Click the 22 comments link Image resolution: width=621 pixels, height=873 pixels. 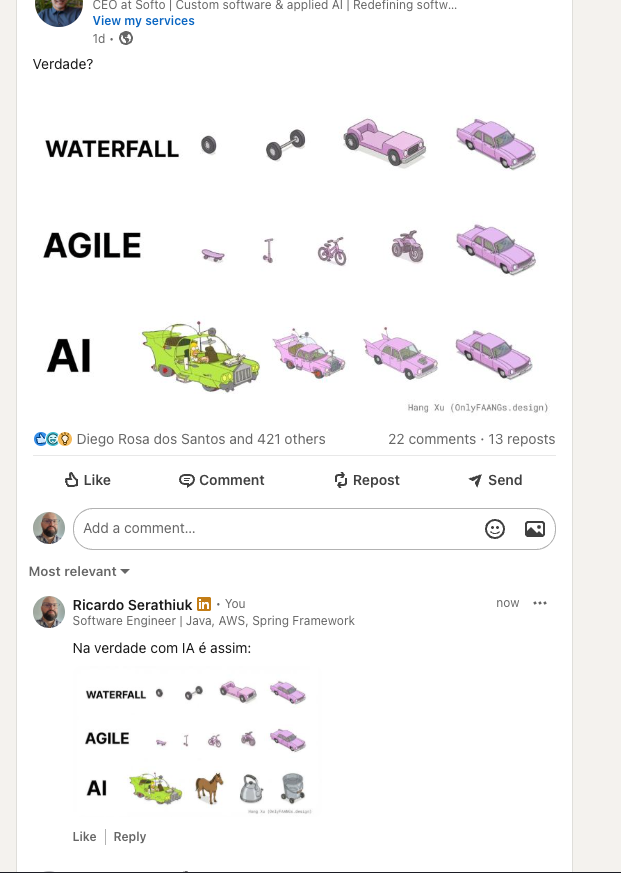coord(432,439)
